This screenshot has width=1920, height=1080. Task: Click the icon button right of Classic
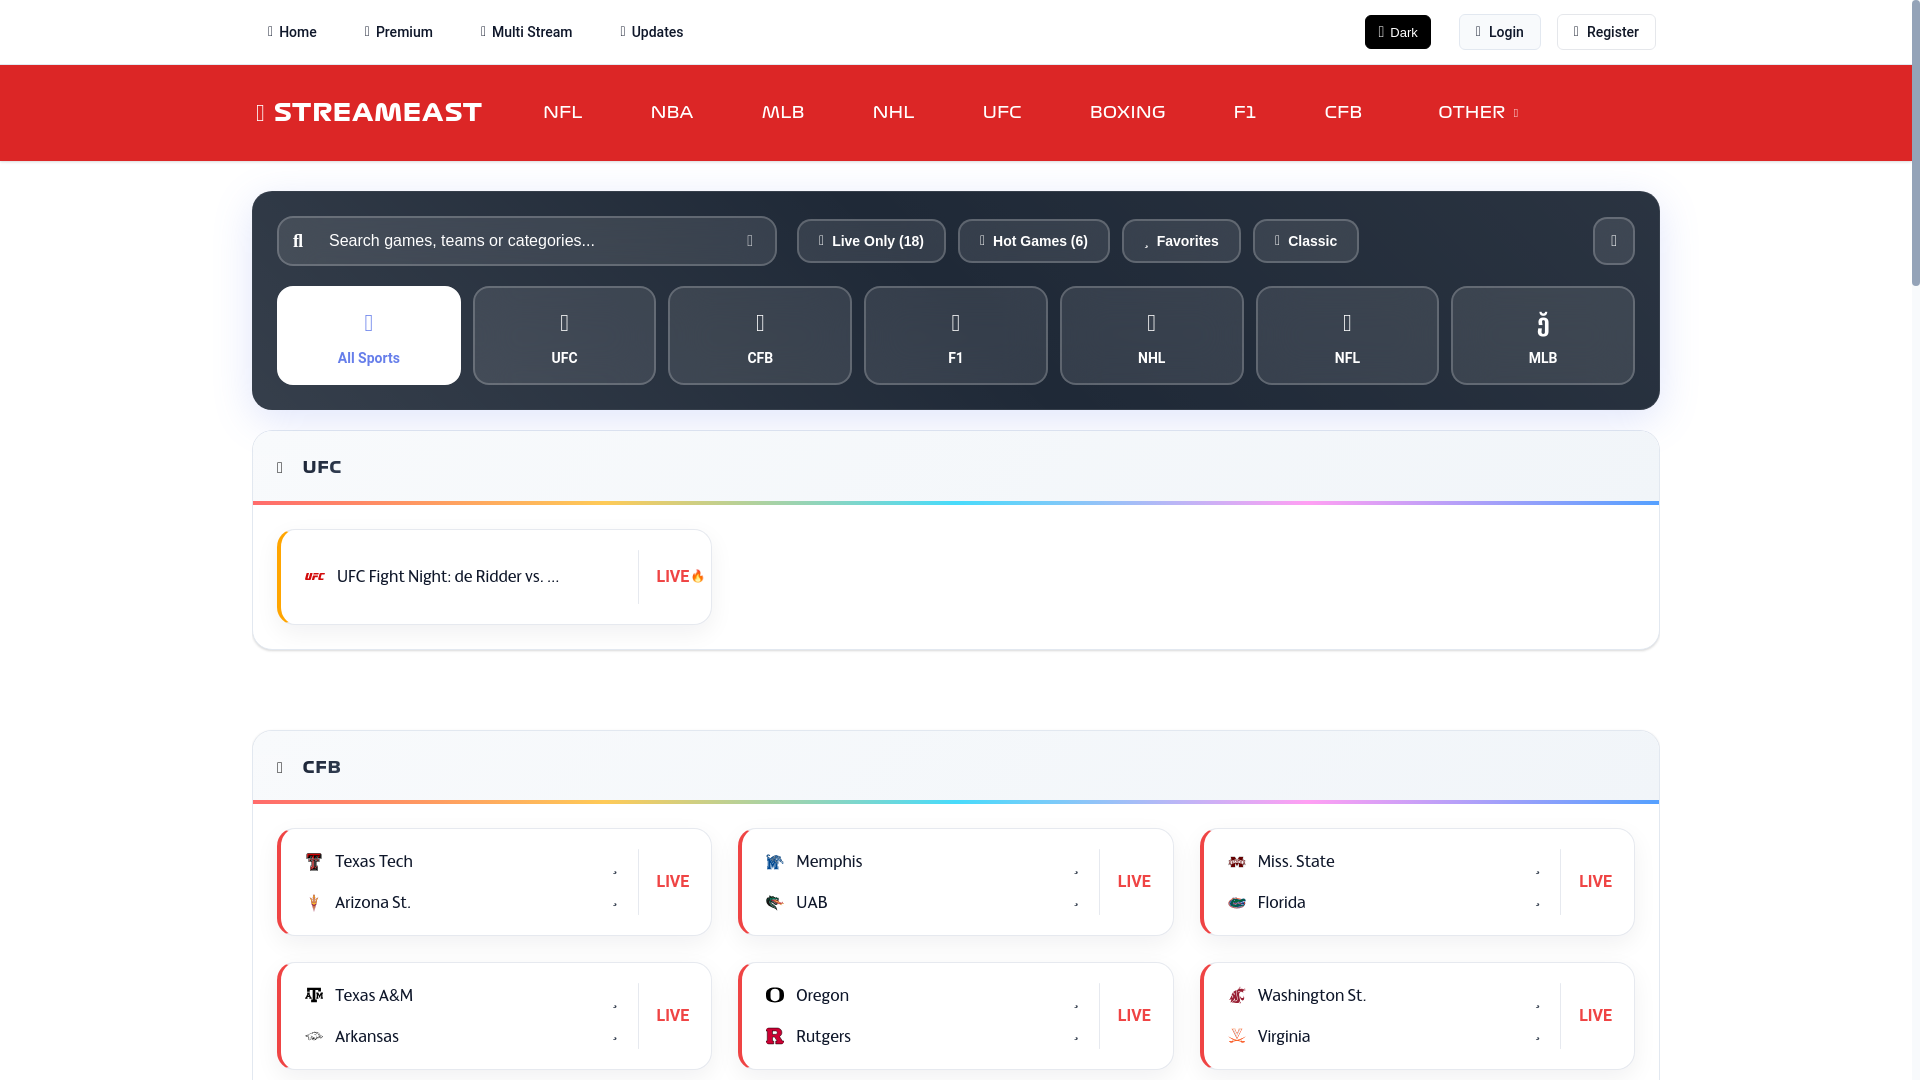tap(1613, 241)
